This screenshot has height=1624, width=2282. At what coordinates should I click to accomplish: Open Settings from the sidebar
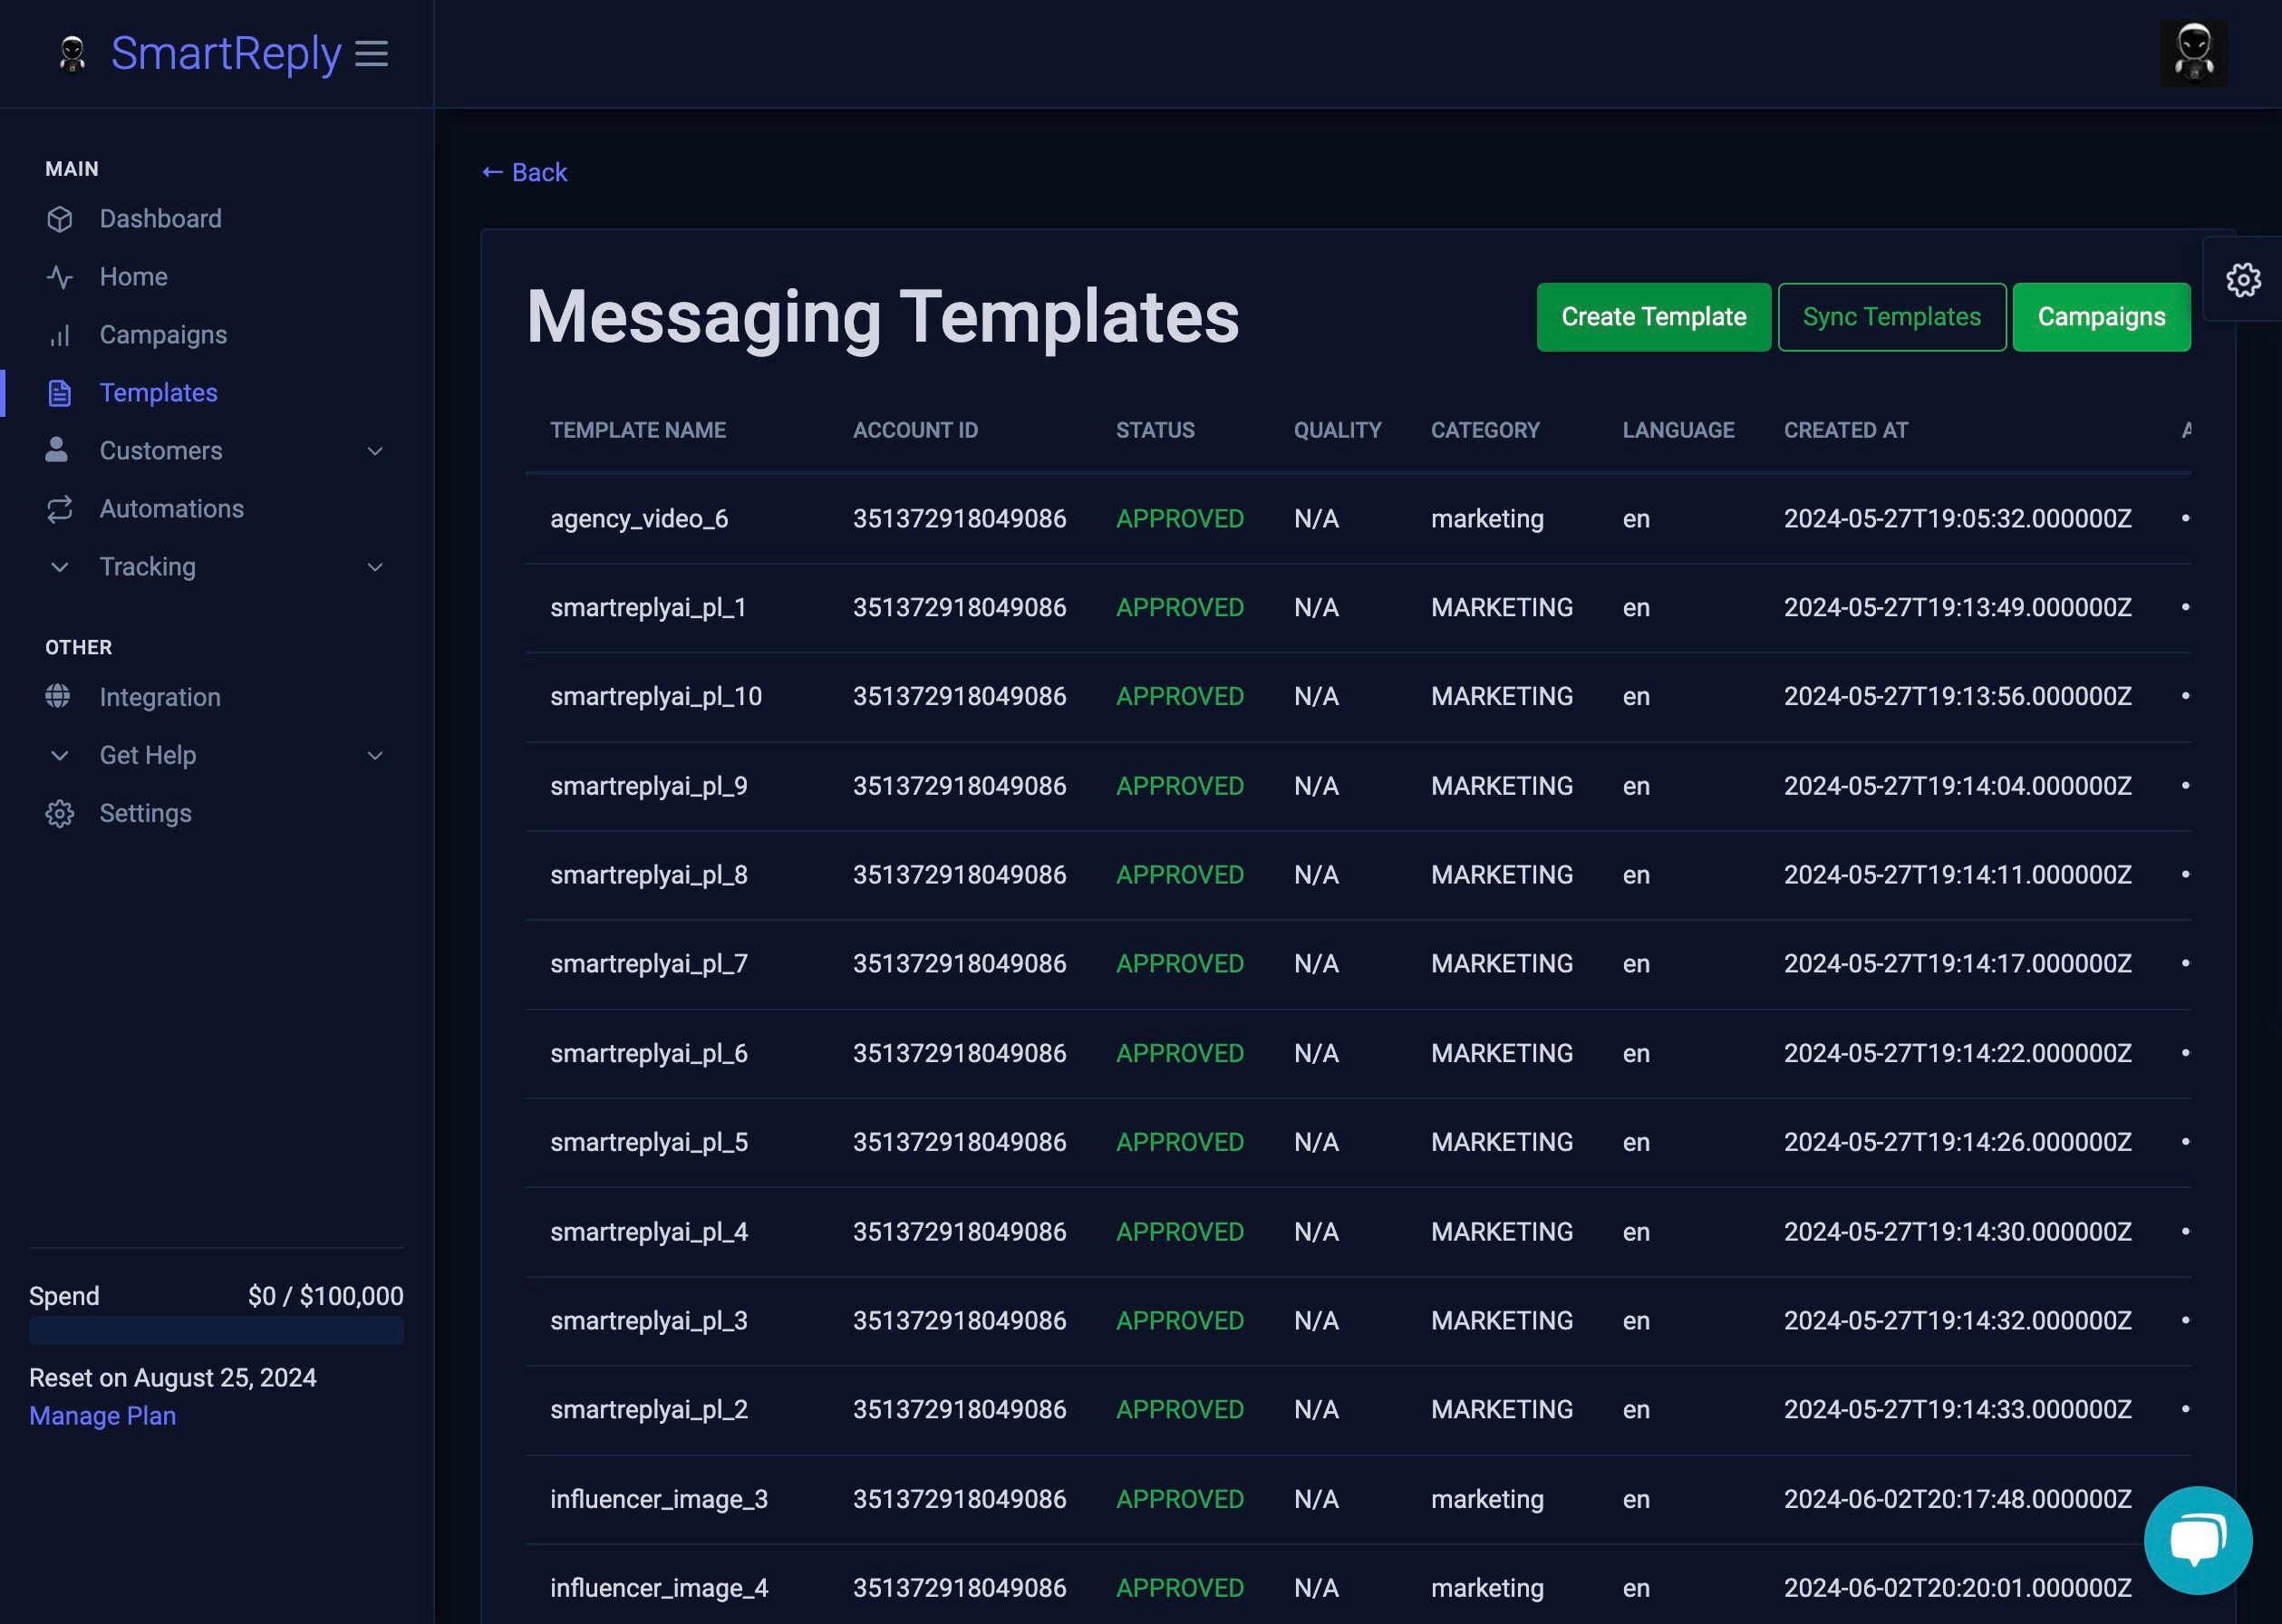click(x=145, y=813)
